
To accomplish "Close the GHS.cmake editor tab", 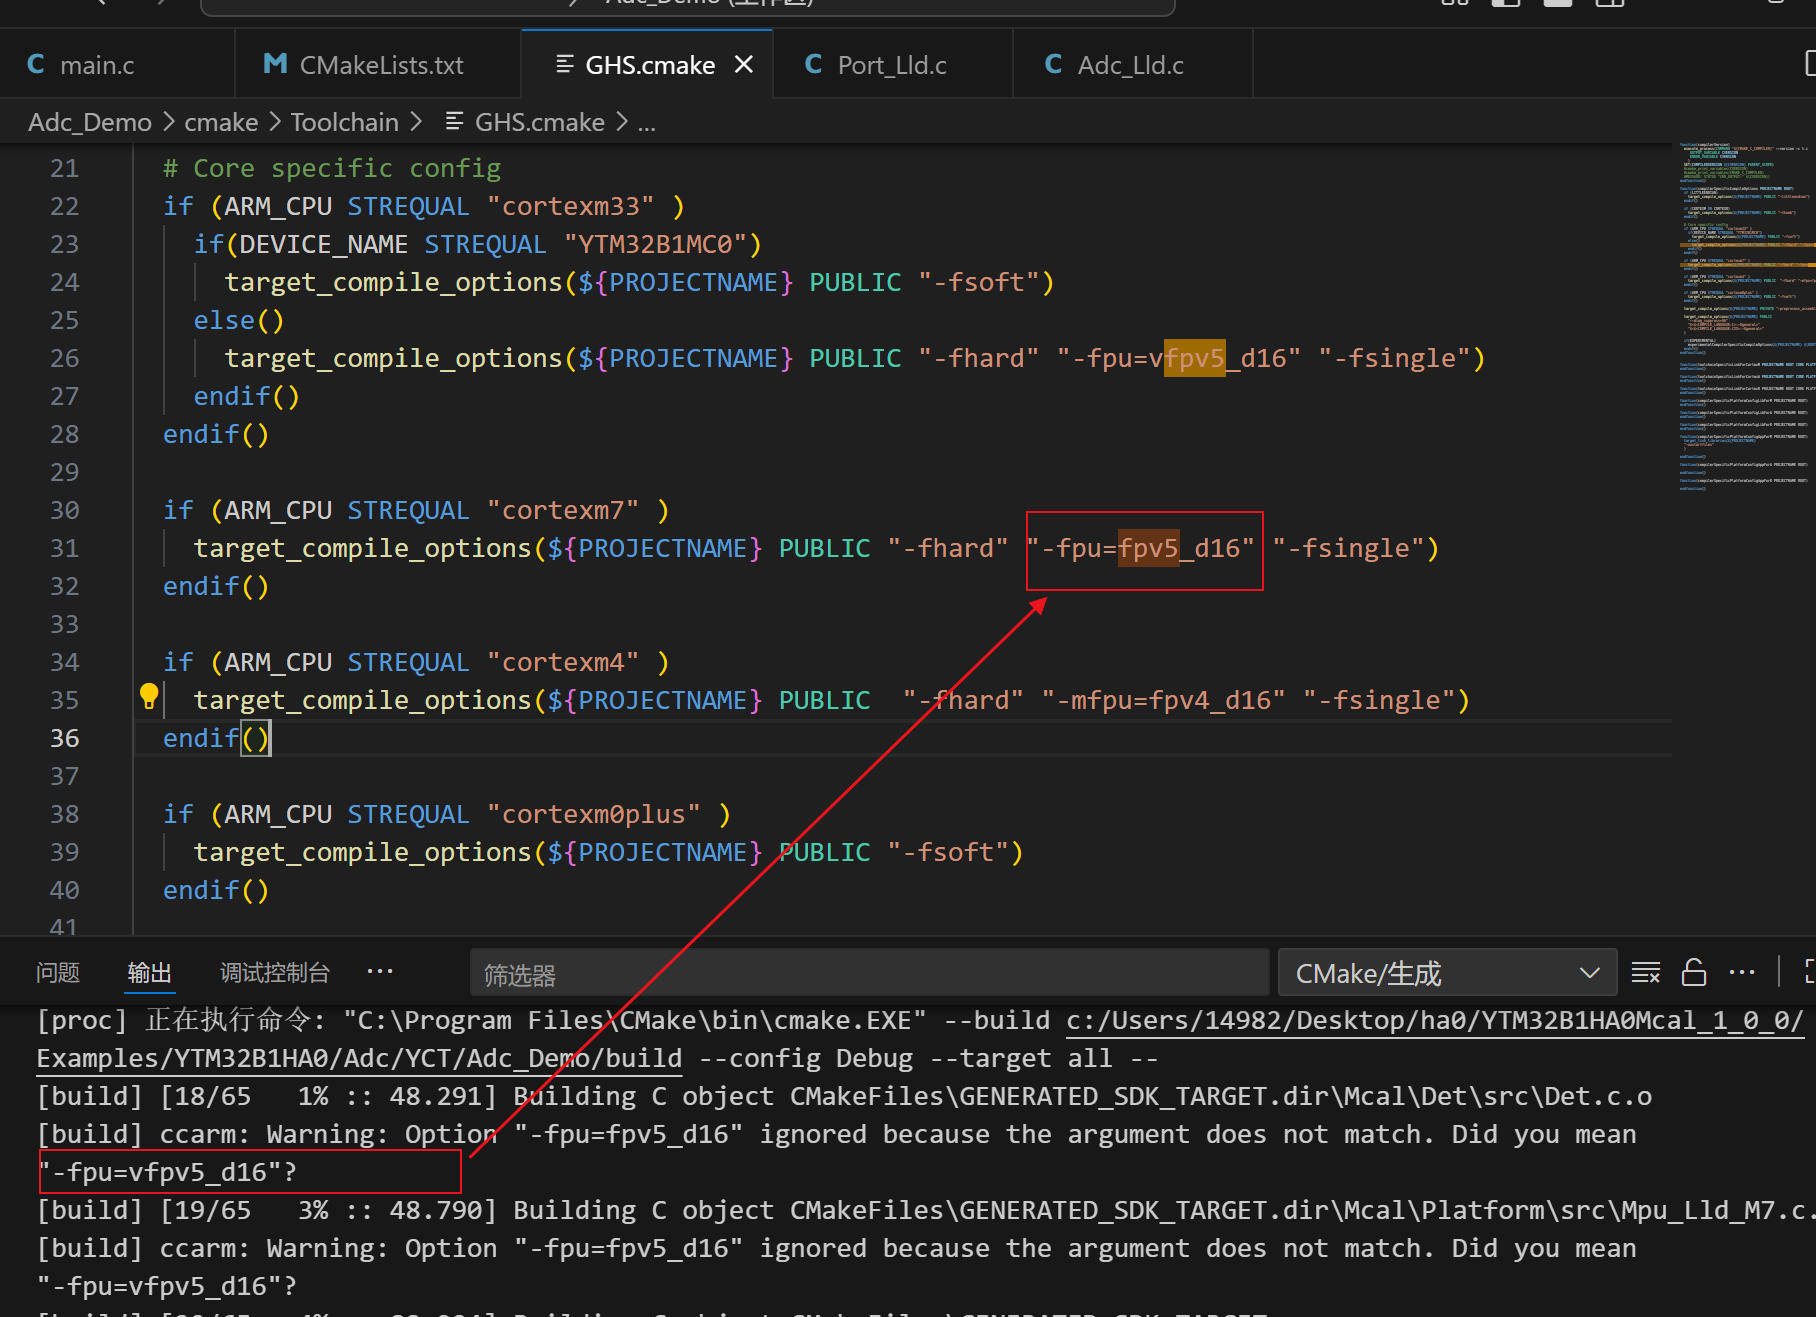I will 744,65.
